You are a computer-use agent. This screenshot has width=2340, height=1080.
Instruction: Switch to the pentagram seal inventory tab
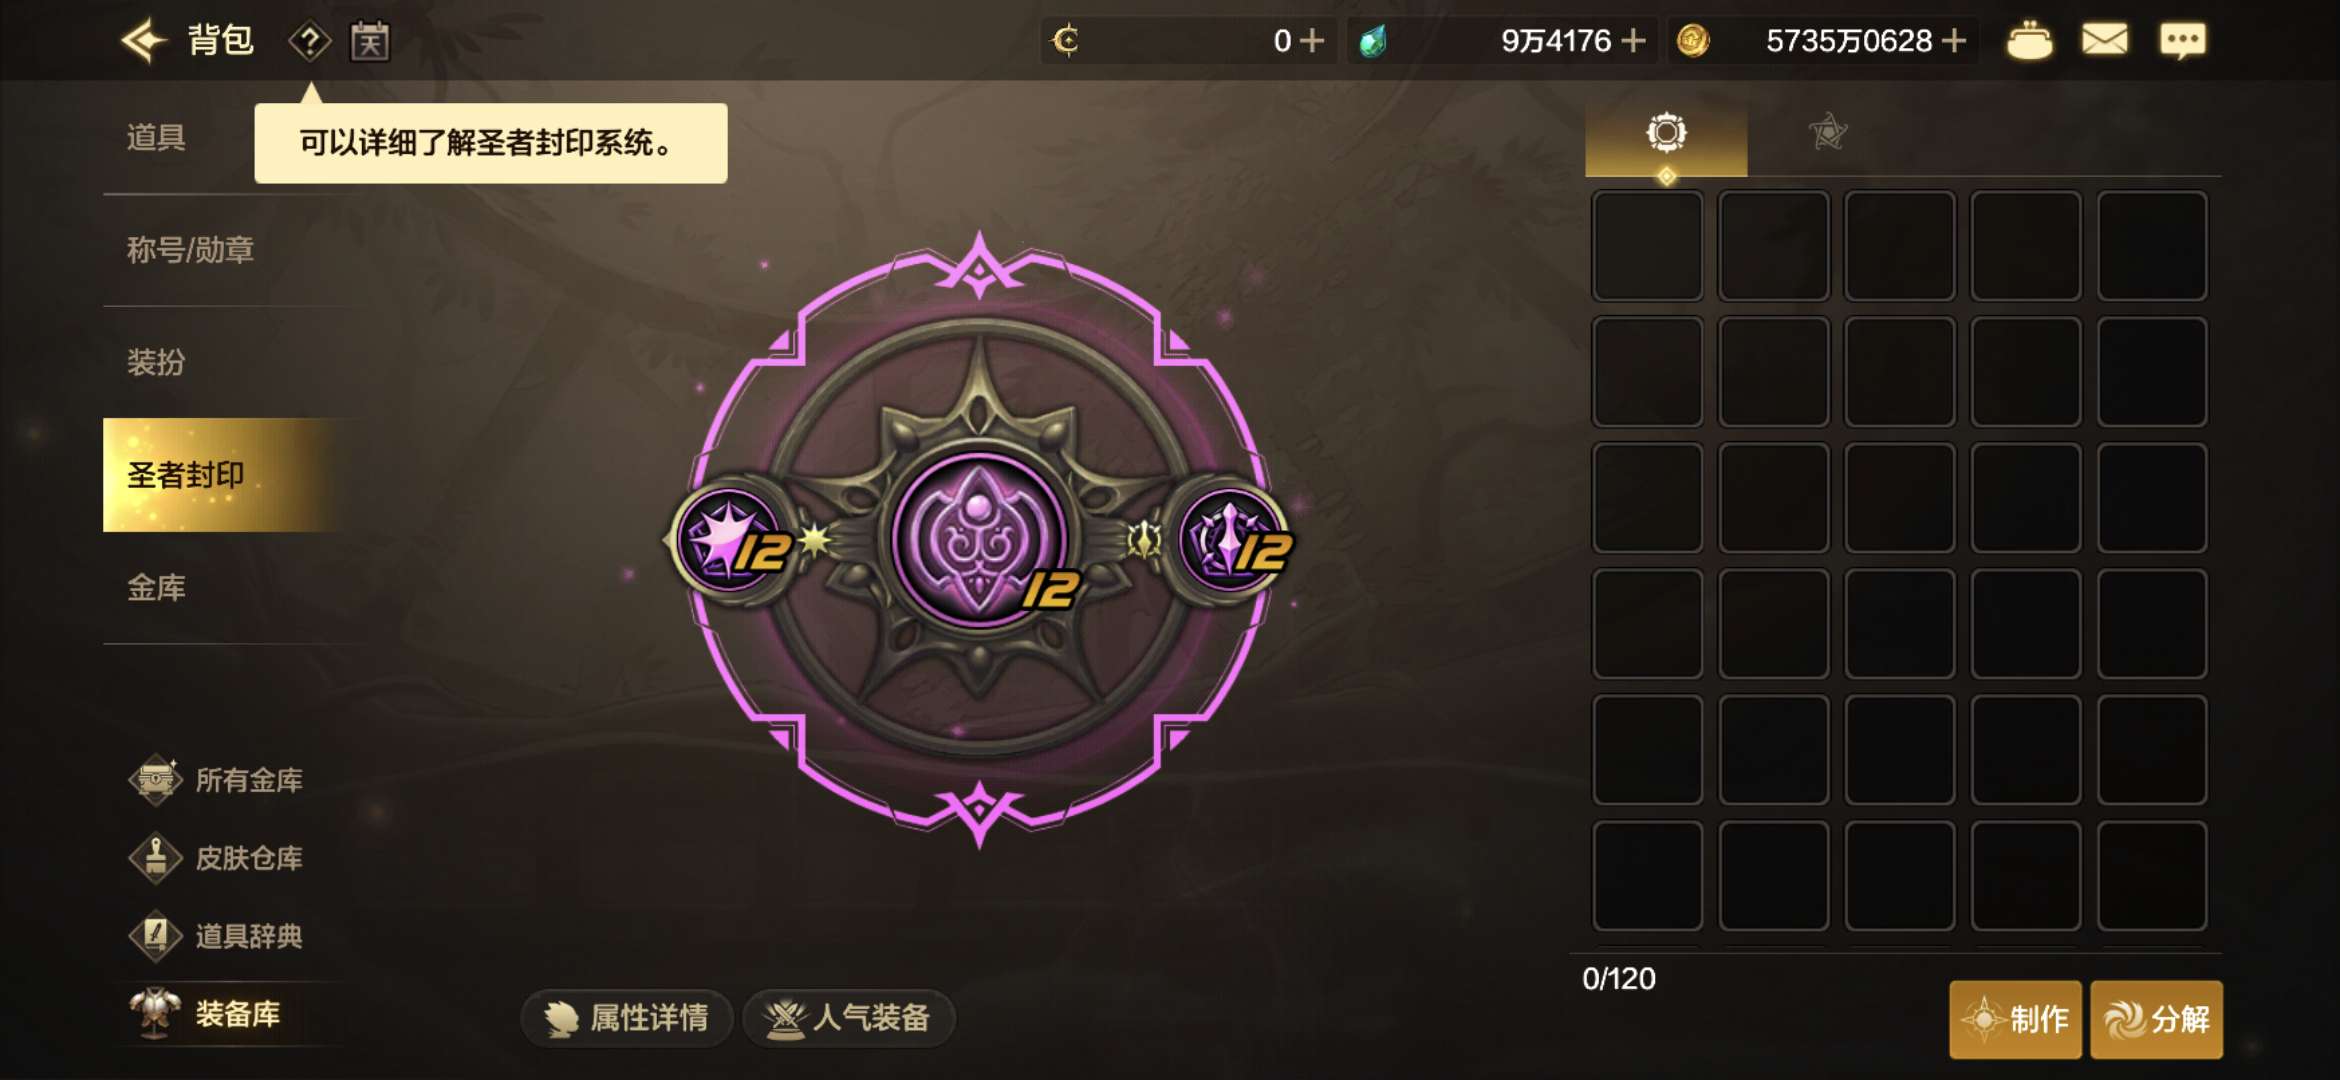pos(1828,132)
